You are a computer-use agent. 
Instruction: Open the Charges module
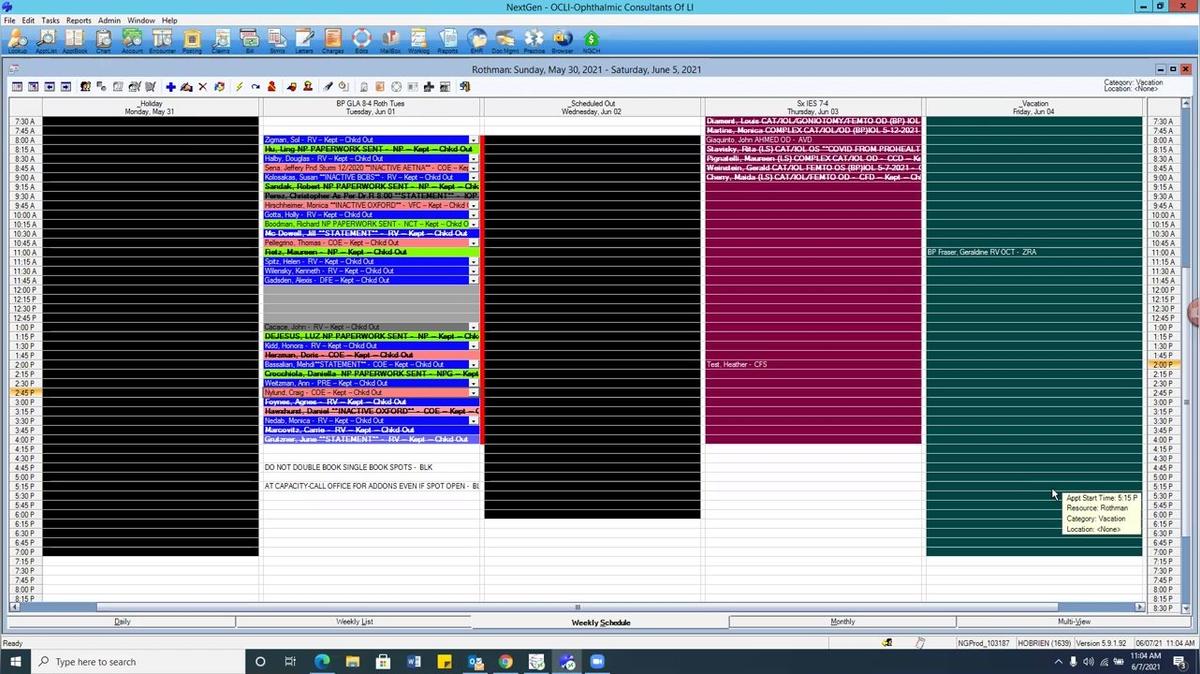tap(331, 40)
